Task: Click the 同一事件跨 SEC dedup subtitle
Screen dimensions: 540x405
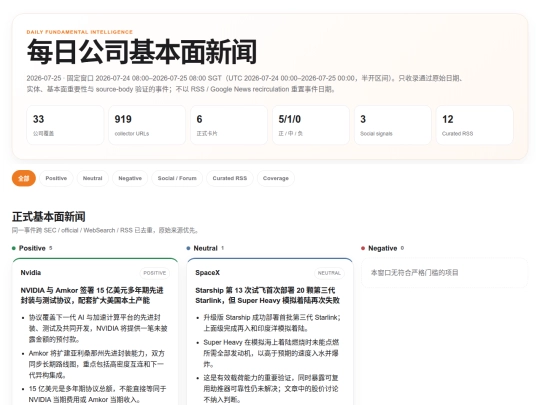Action: coord(106,230)
